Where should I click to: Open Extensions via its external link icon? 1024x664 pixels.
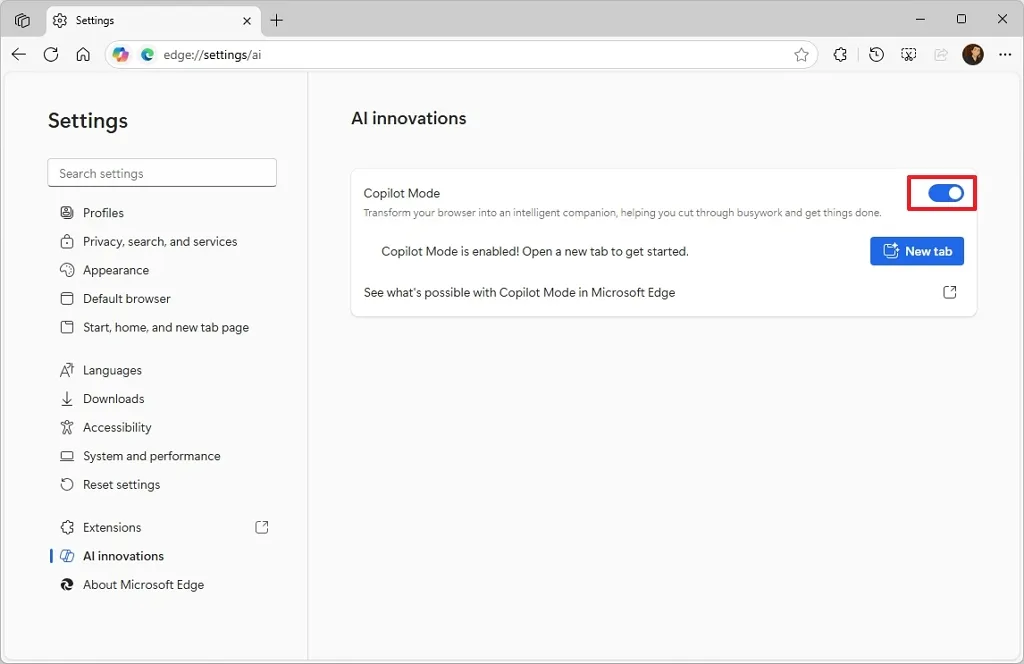(261, 527)
